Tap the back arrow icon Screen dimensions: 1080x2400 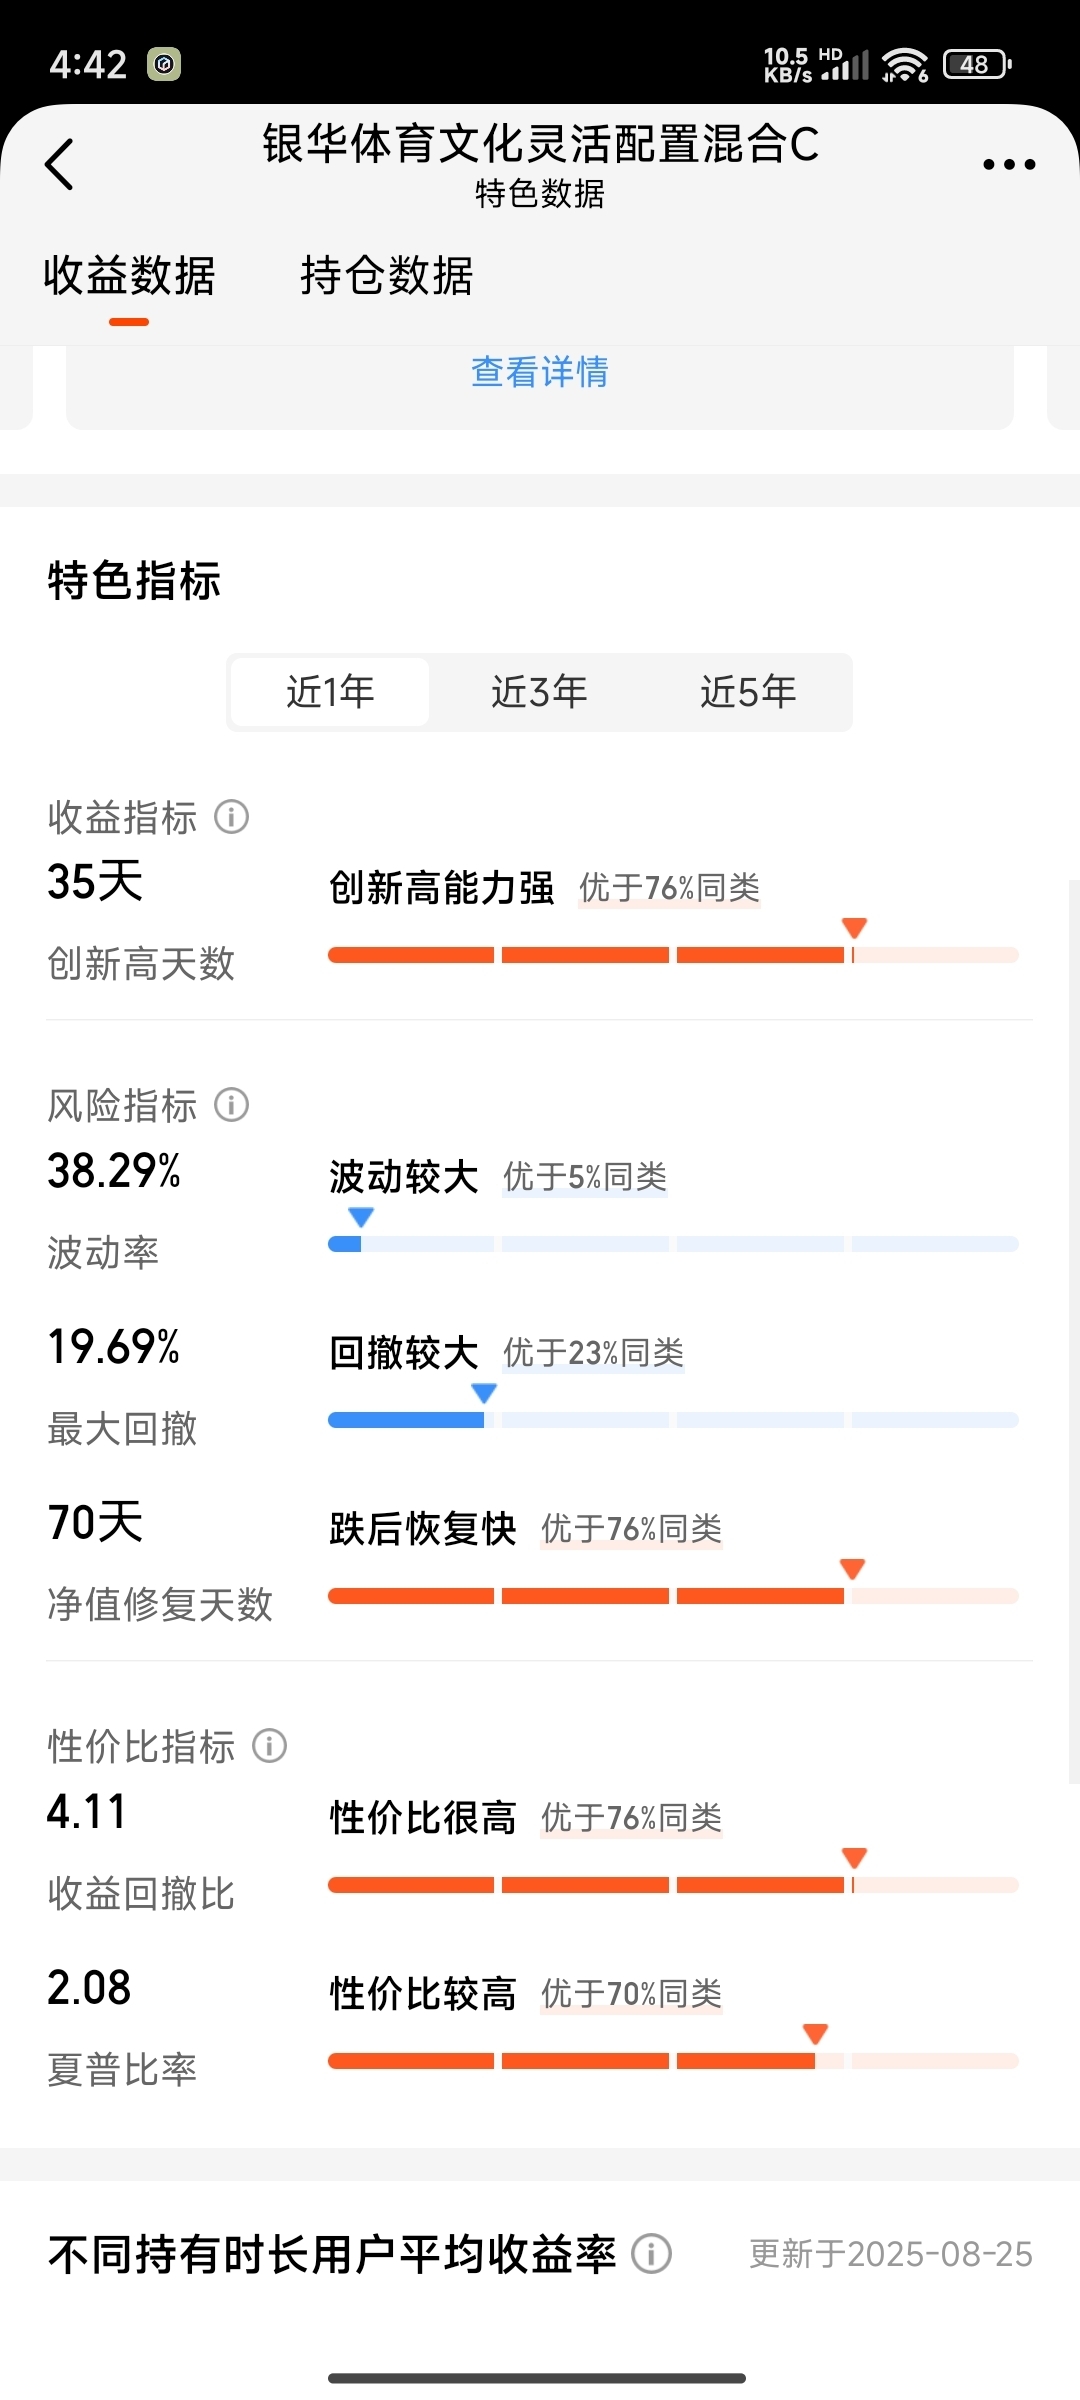tap(60, 164)
